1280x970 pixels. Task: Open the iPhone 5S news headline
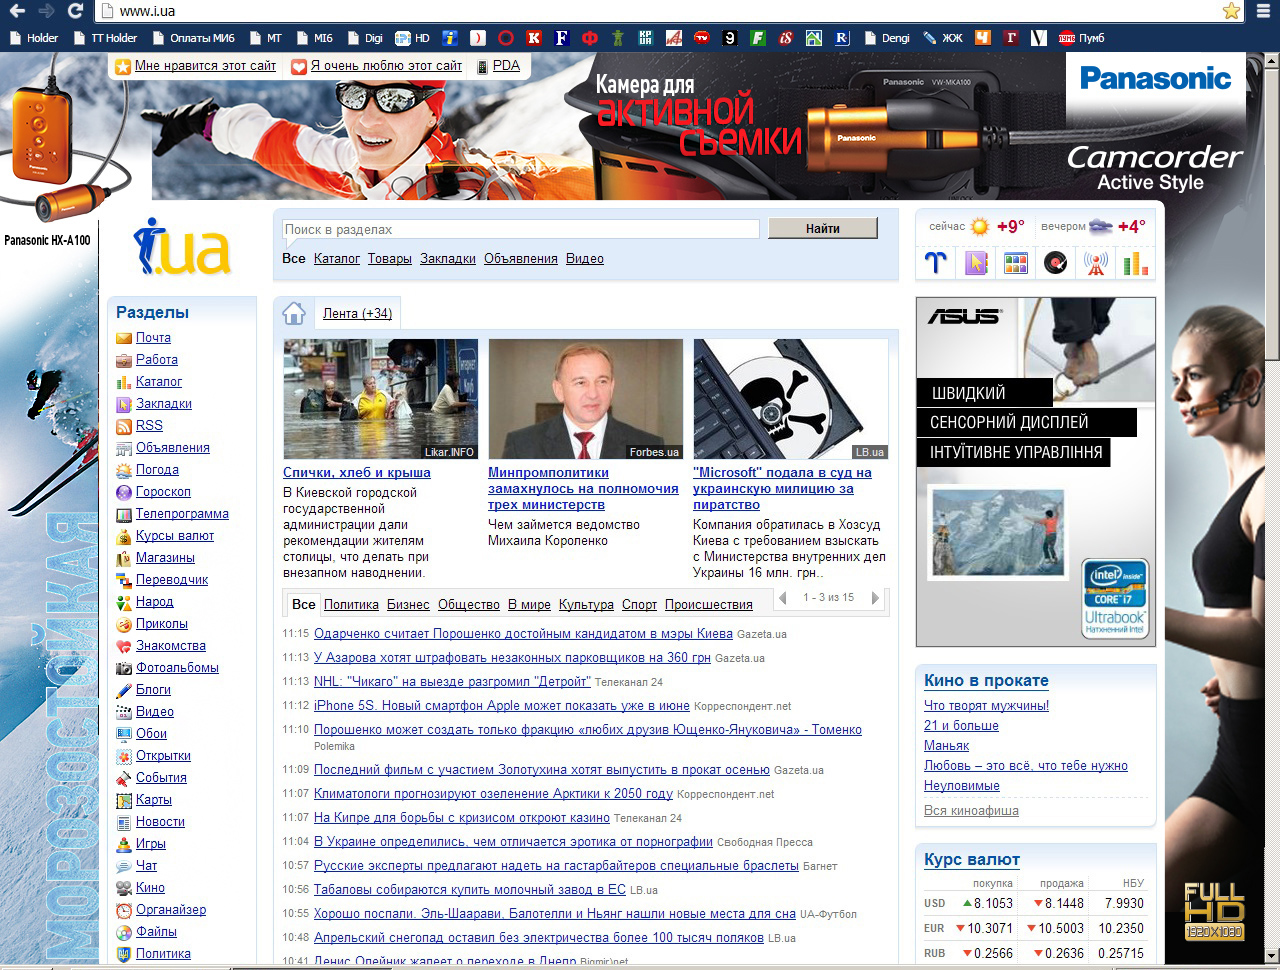point(502,706)
